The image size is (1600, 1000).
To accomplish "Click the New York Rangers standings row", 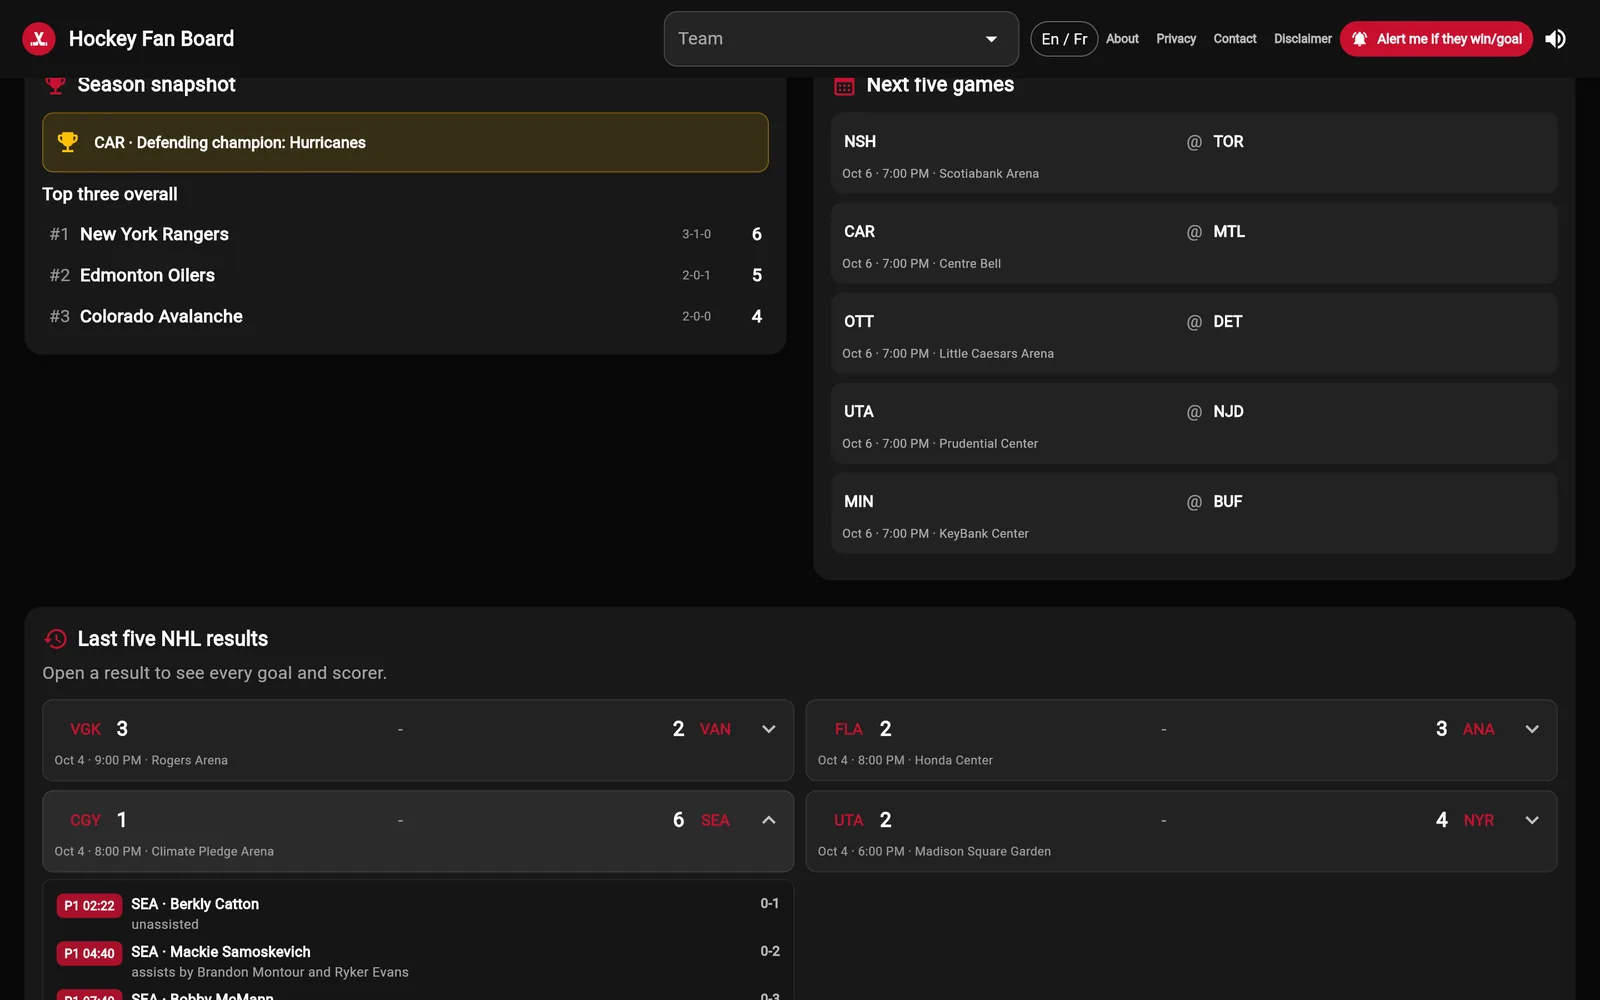I will pyautogui.click(x=405, y=234).
